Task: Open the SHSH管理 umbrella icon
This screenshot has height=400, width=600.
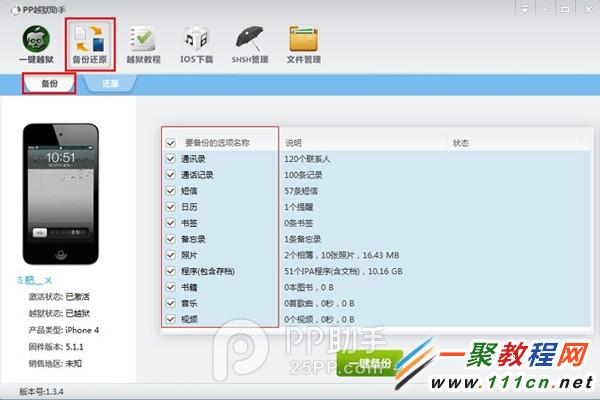Action: click(x=249, y=43)
